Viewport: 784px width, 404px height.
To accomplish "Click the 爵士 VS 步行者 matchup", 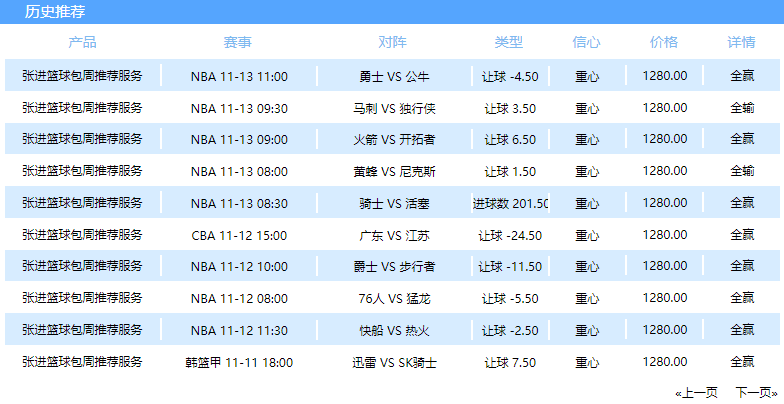I will click(x=394, y=266).
